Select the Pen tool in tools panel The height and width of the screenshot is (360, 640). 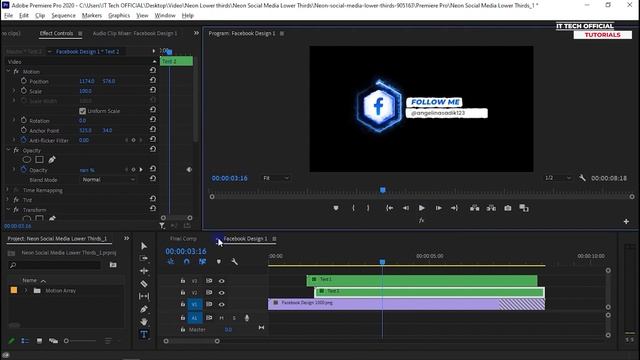144,309
